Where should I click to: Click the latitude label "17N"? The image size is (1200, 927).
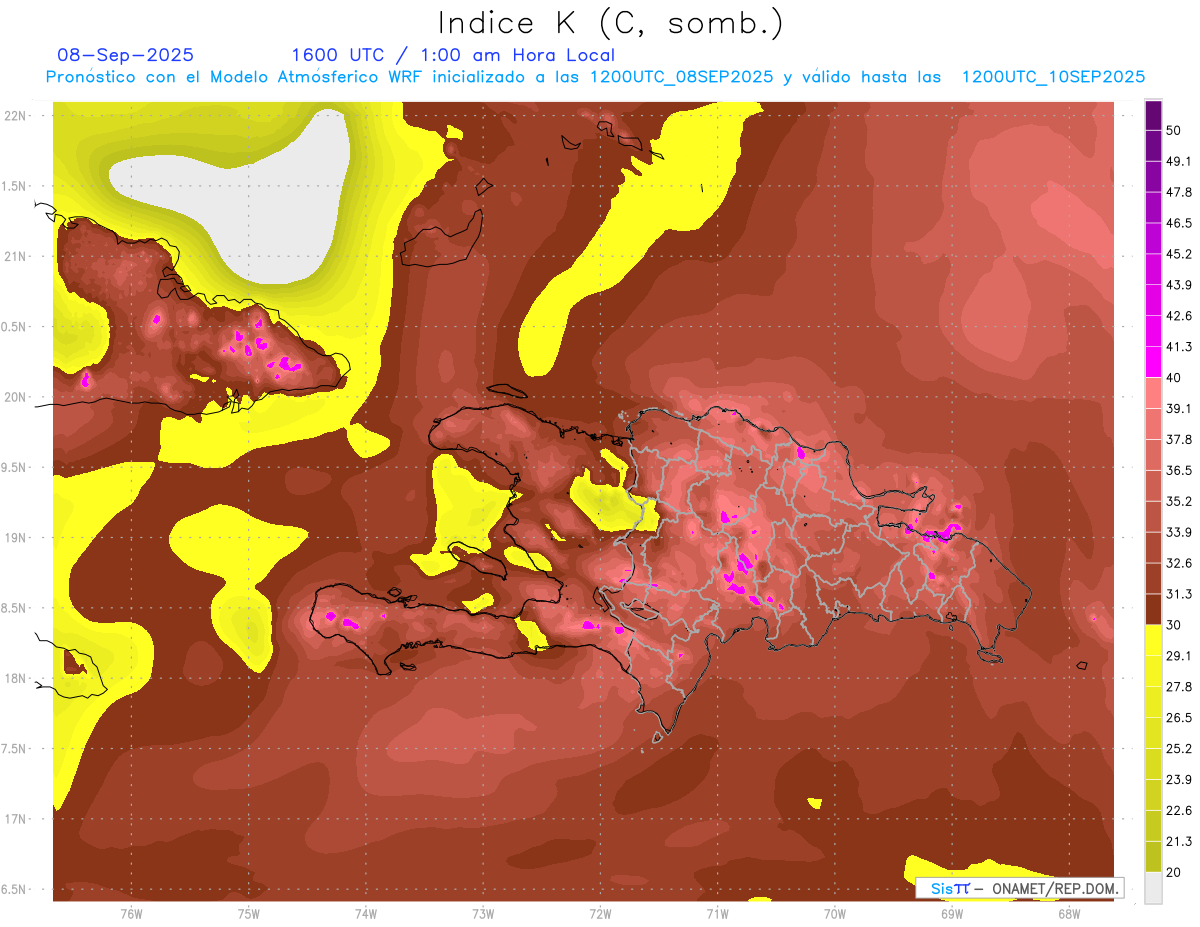[16, 819]
